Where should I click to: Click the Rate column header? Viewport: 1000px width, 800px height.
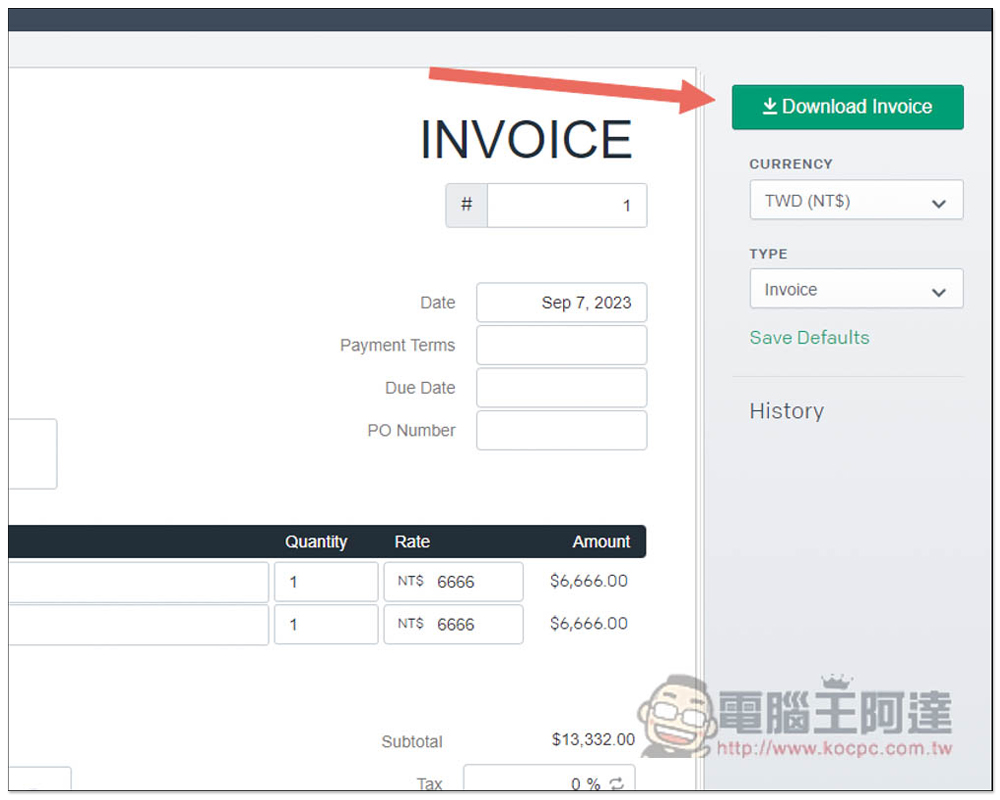(412, 542)
